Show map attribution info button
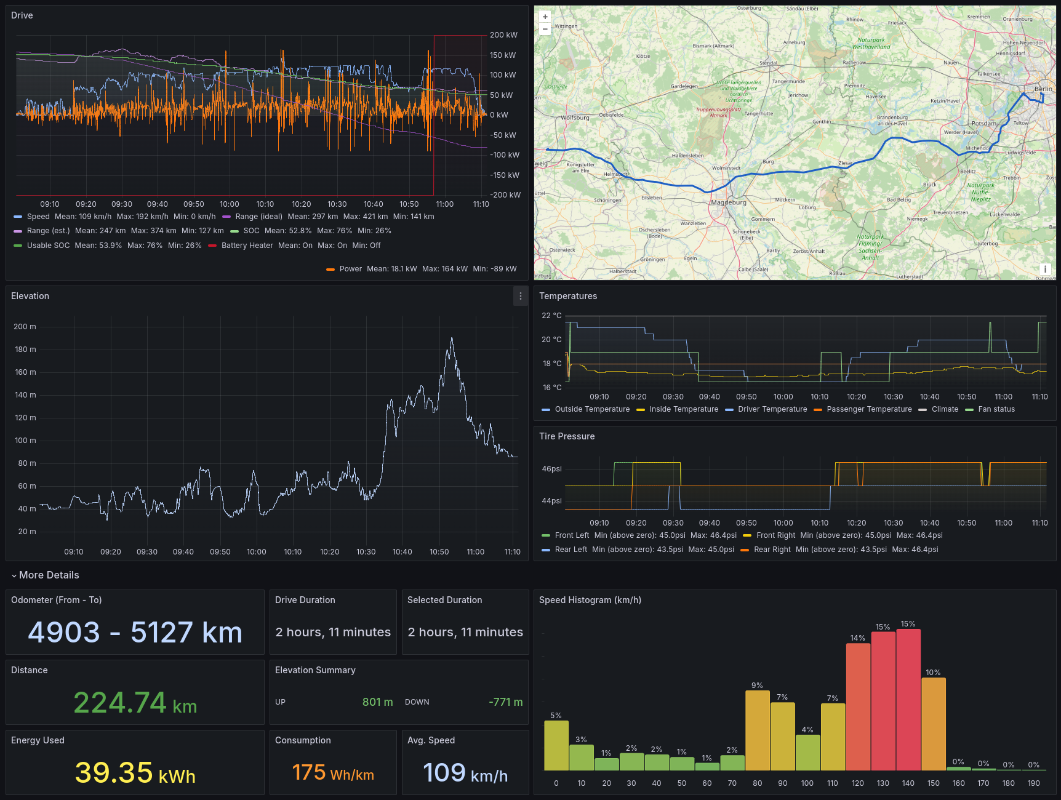The image size is (1061, 800). (x=1045, y=269)
